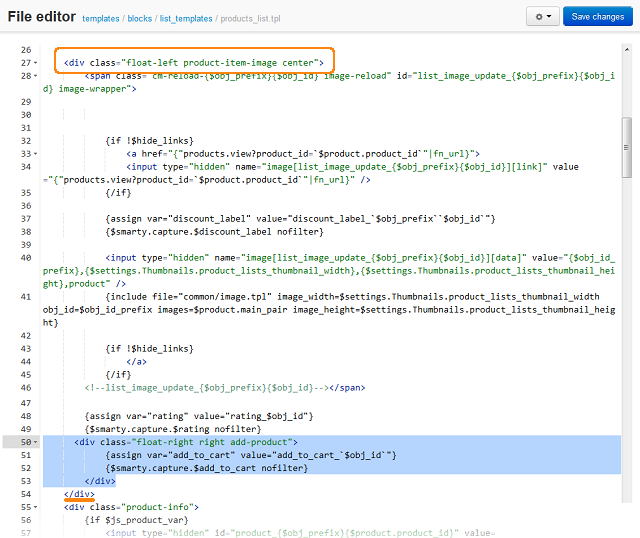Click the editor scrollbar up arrow

(x=627, y=49)
